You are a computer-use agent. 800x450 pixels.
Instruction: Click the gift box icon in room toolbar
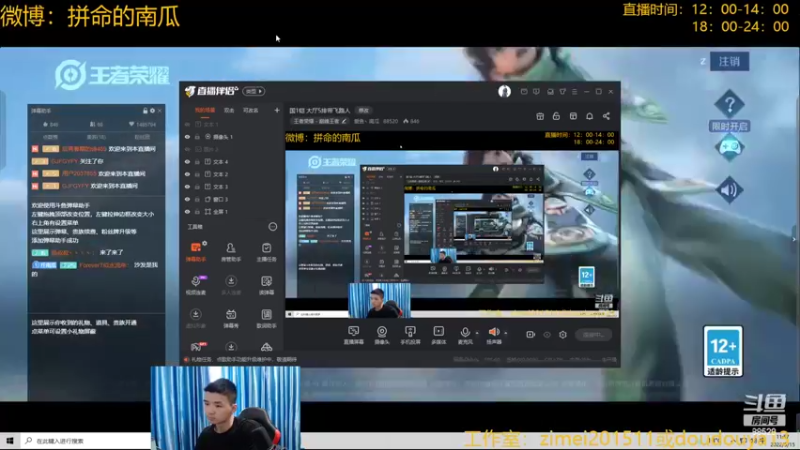[540, 116]
